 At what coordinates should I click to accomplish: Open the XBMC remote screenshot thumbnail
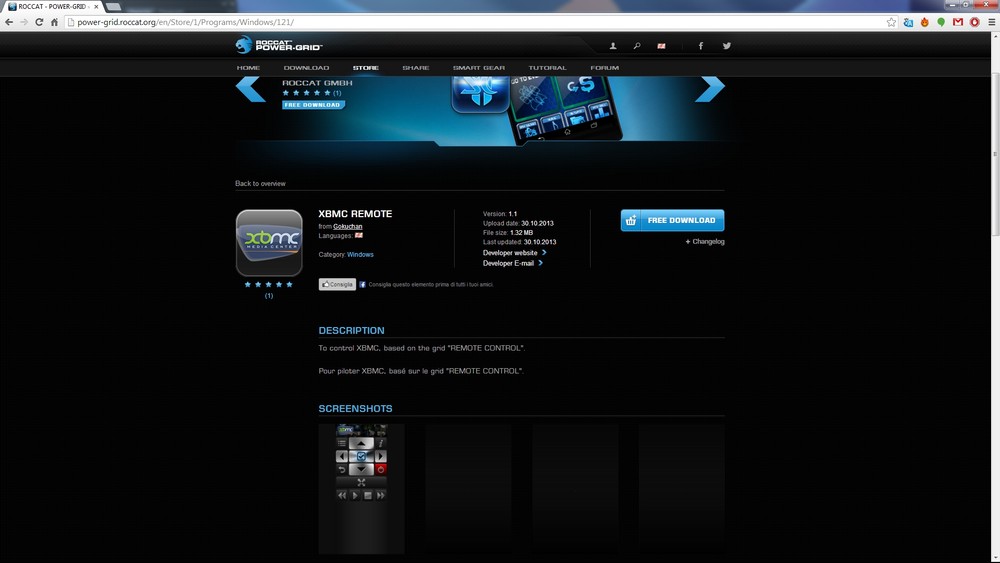coord(361,488)
